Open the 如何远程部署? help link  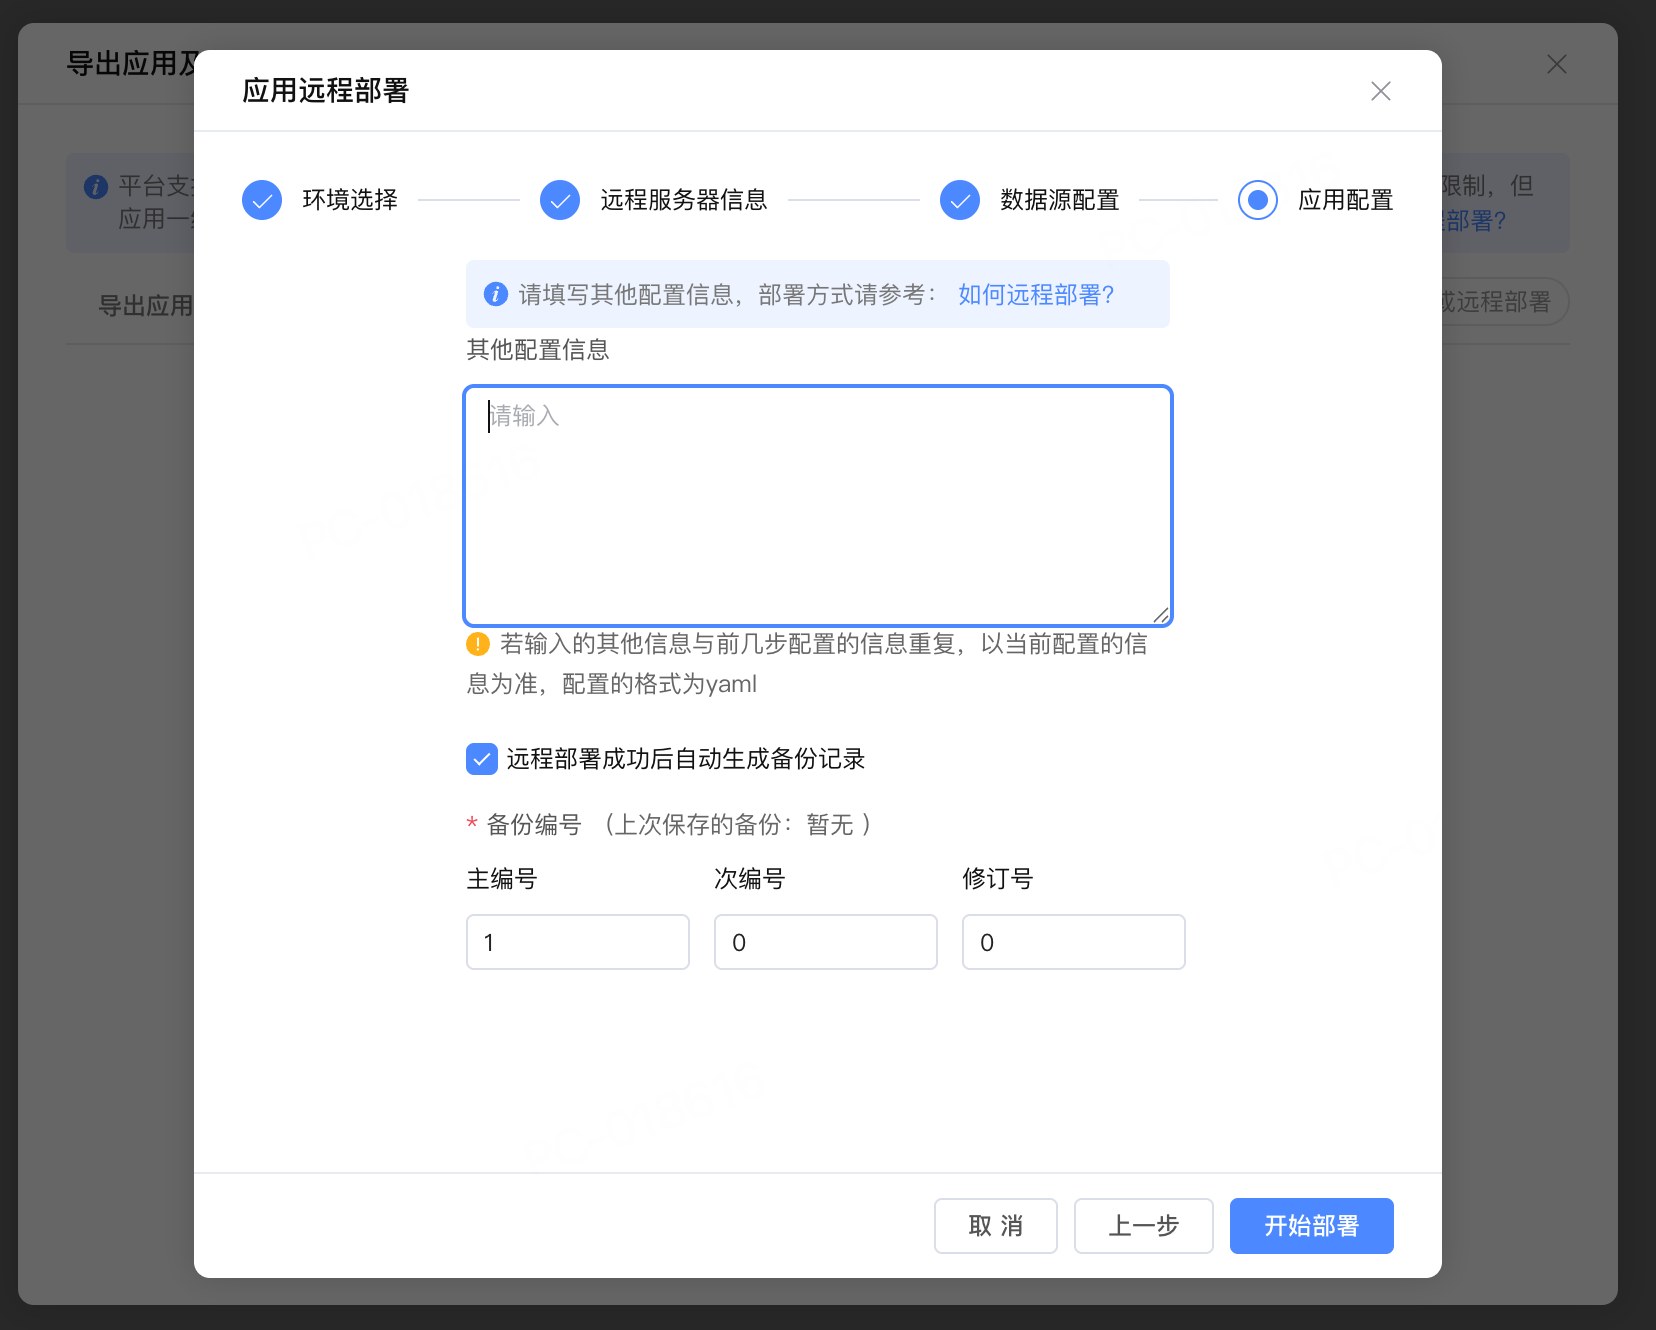[1036, 294]
